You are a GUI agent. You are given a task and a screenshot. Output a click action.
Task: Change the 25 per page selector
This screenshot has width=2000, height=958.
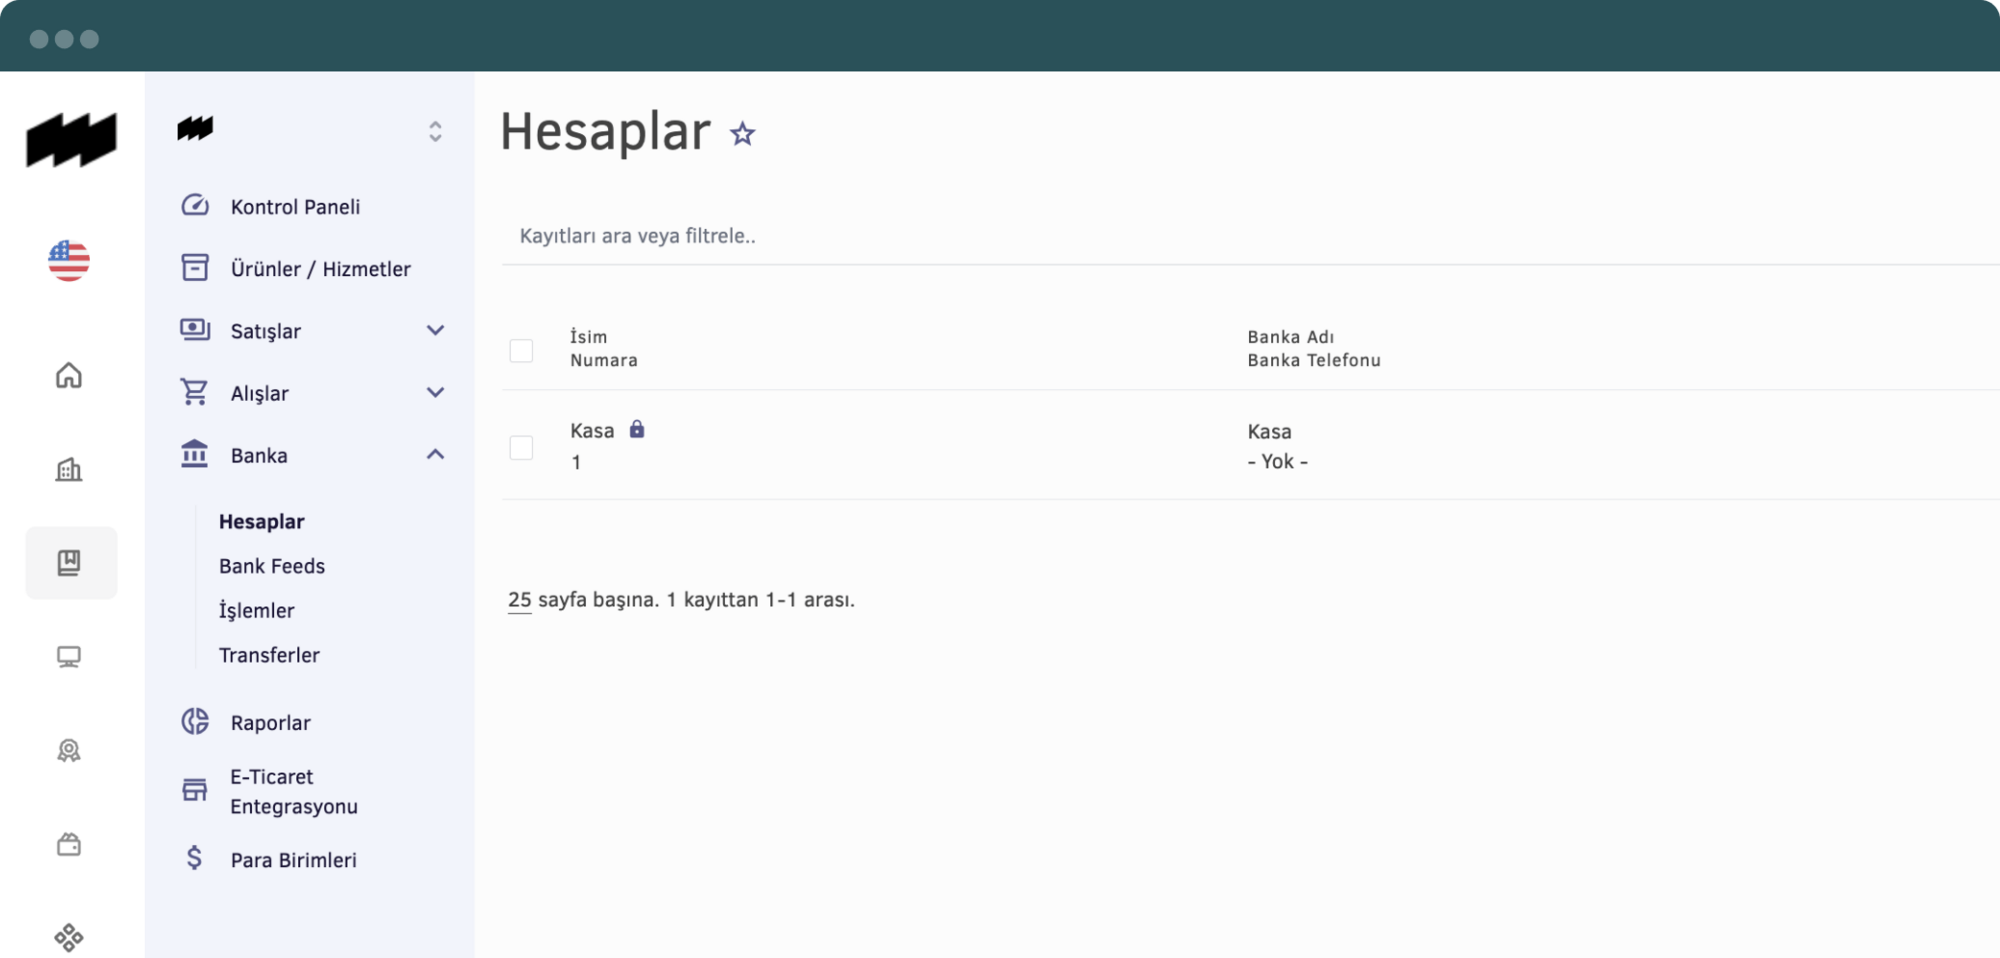click(x=519, y=600)
